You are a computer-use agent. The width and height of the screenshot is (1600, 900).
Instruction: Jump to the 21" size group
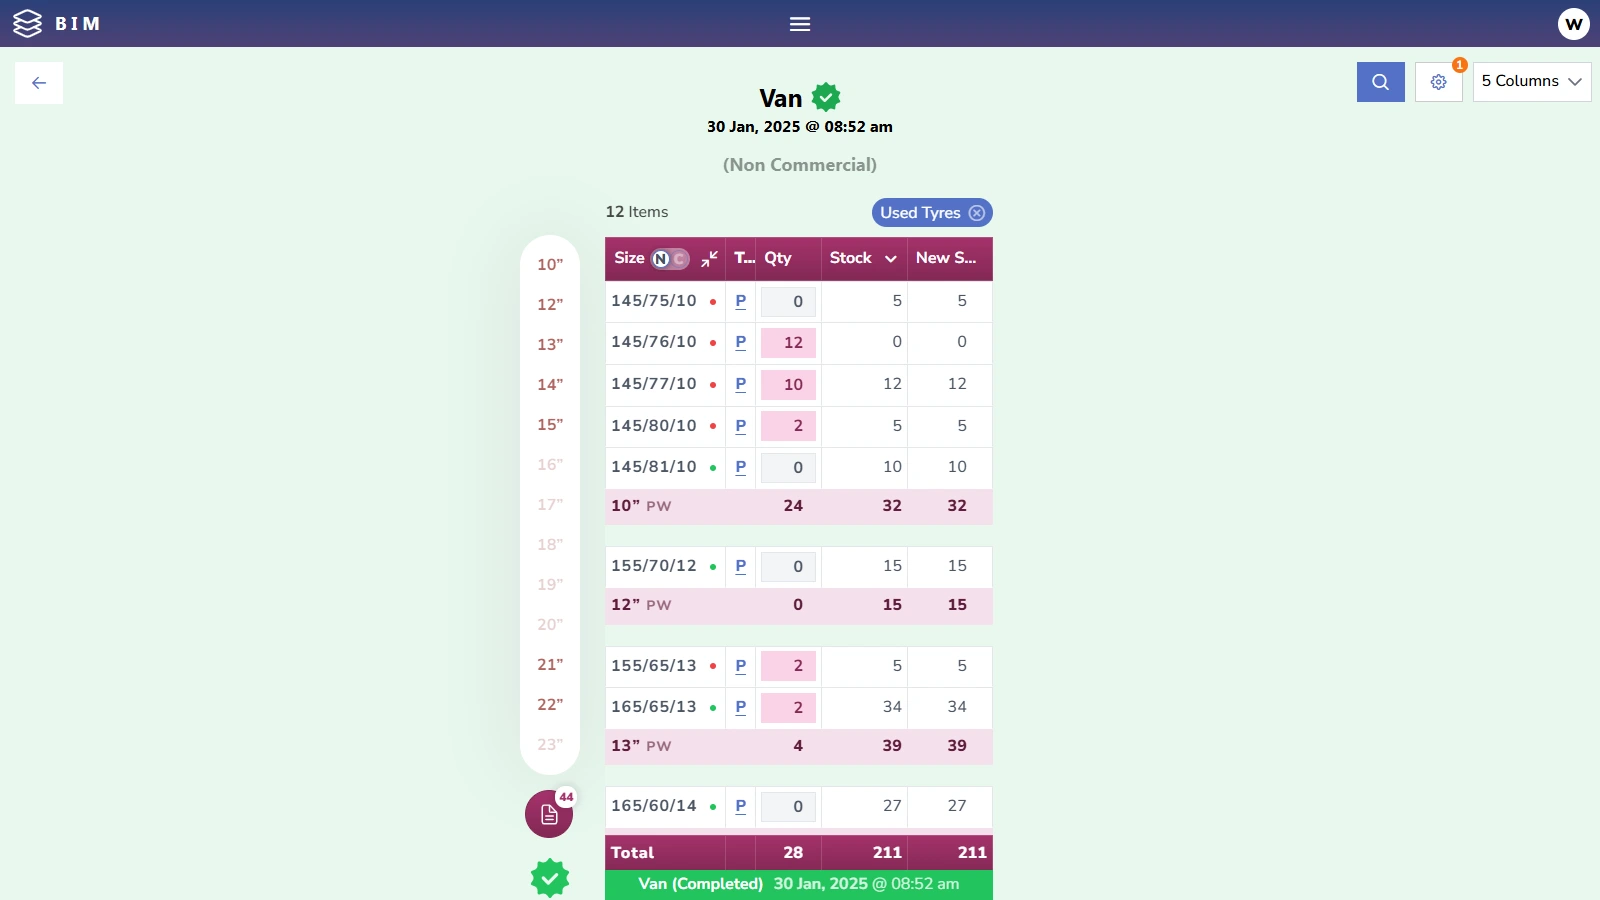click(x=550, y=665)
